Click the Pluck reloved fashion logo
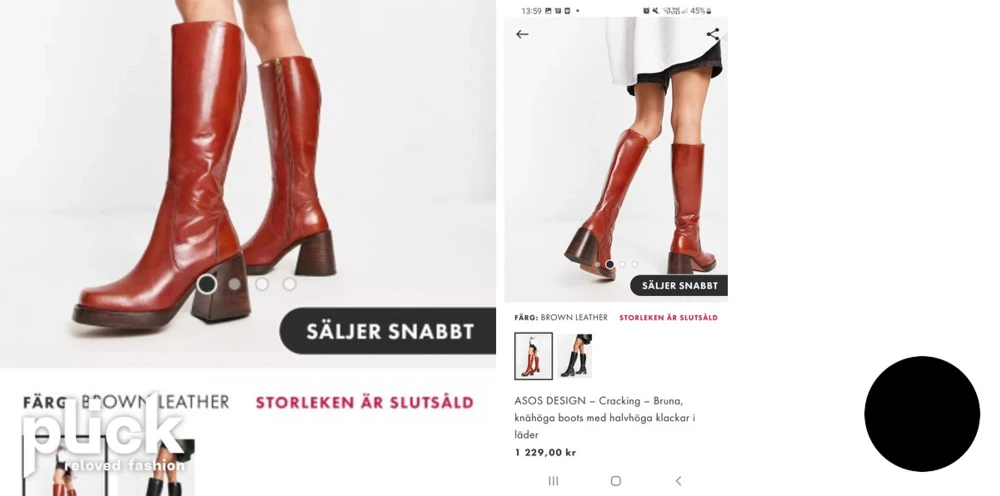The height and width of the screenshot is (496, 1000). click(105, 434)
